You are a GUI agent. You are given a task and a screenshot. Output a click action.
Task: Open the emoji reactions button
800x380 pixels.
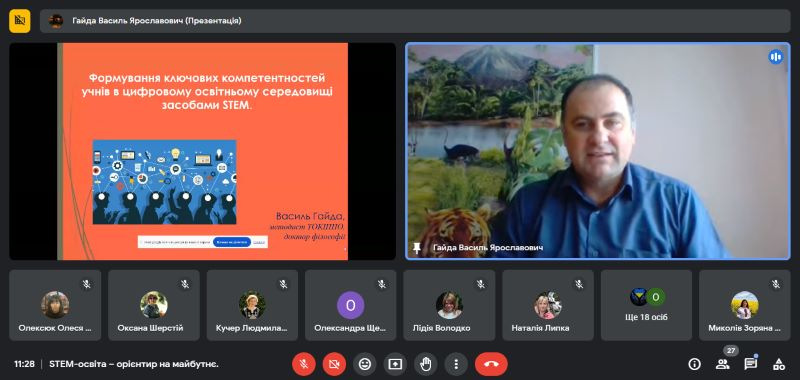coord(365,364)
